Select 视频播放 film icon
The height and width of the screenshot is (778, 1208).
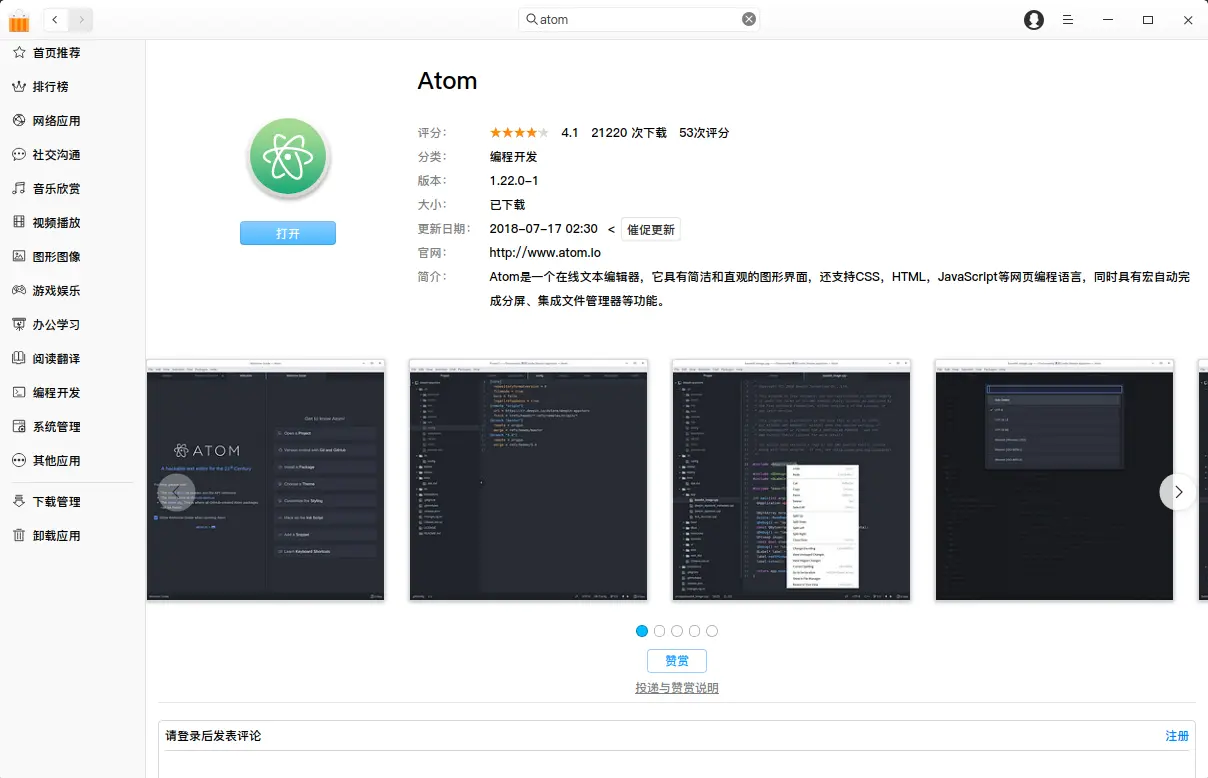click(x=18, y=222)
